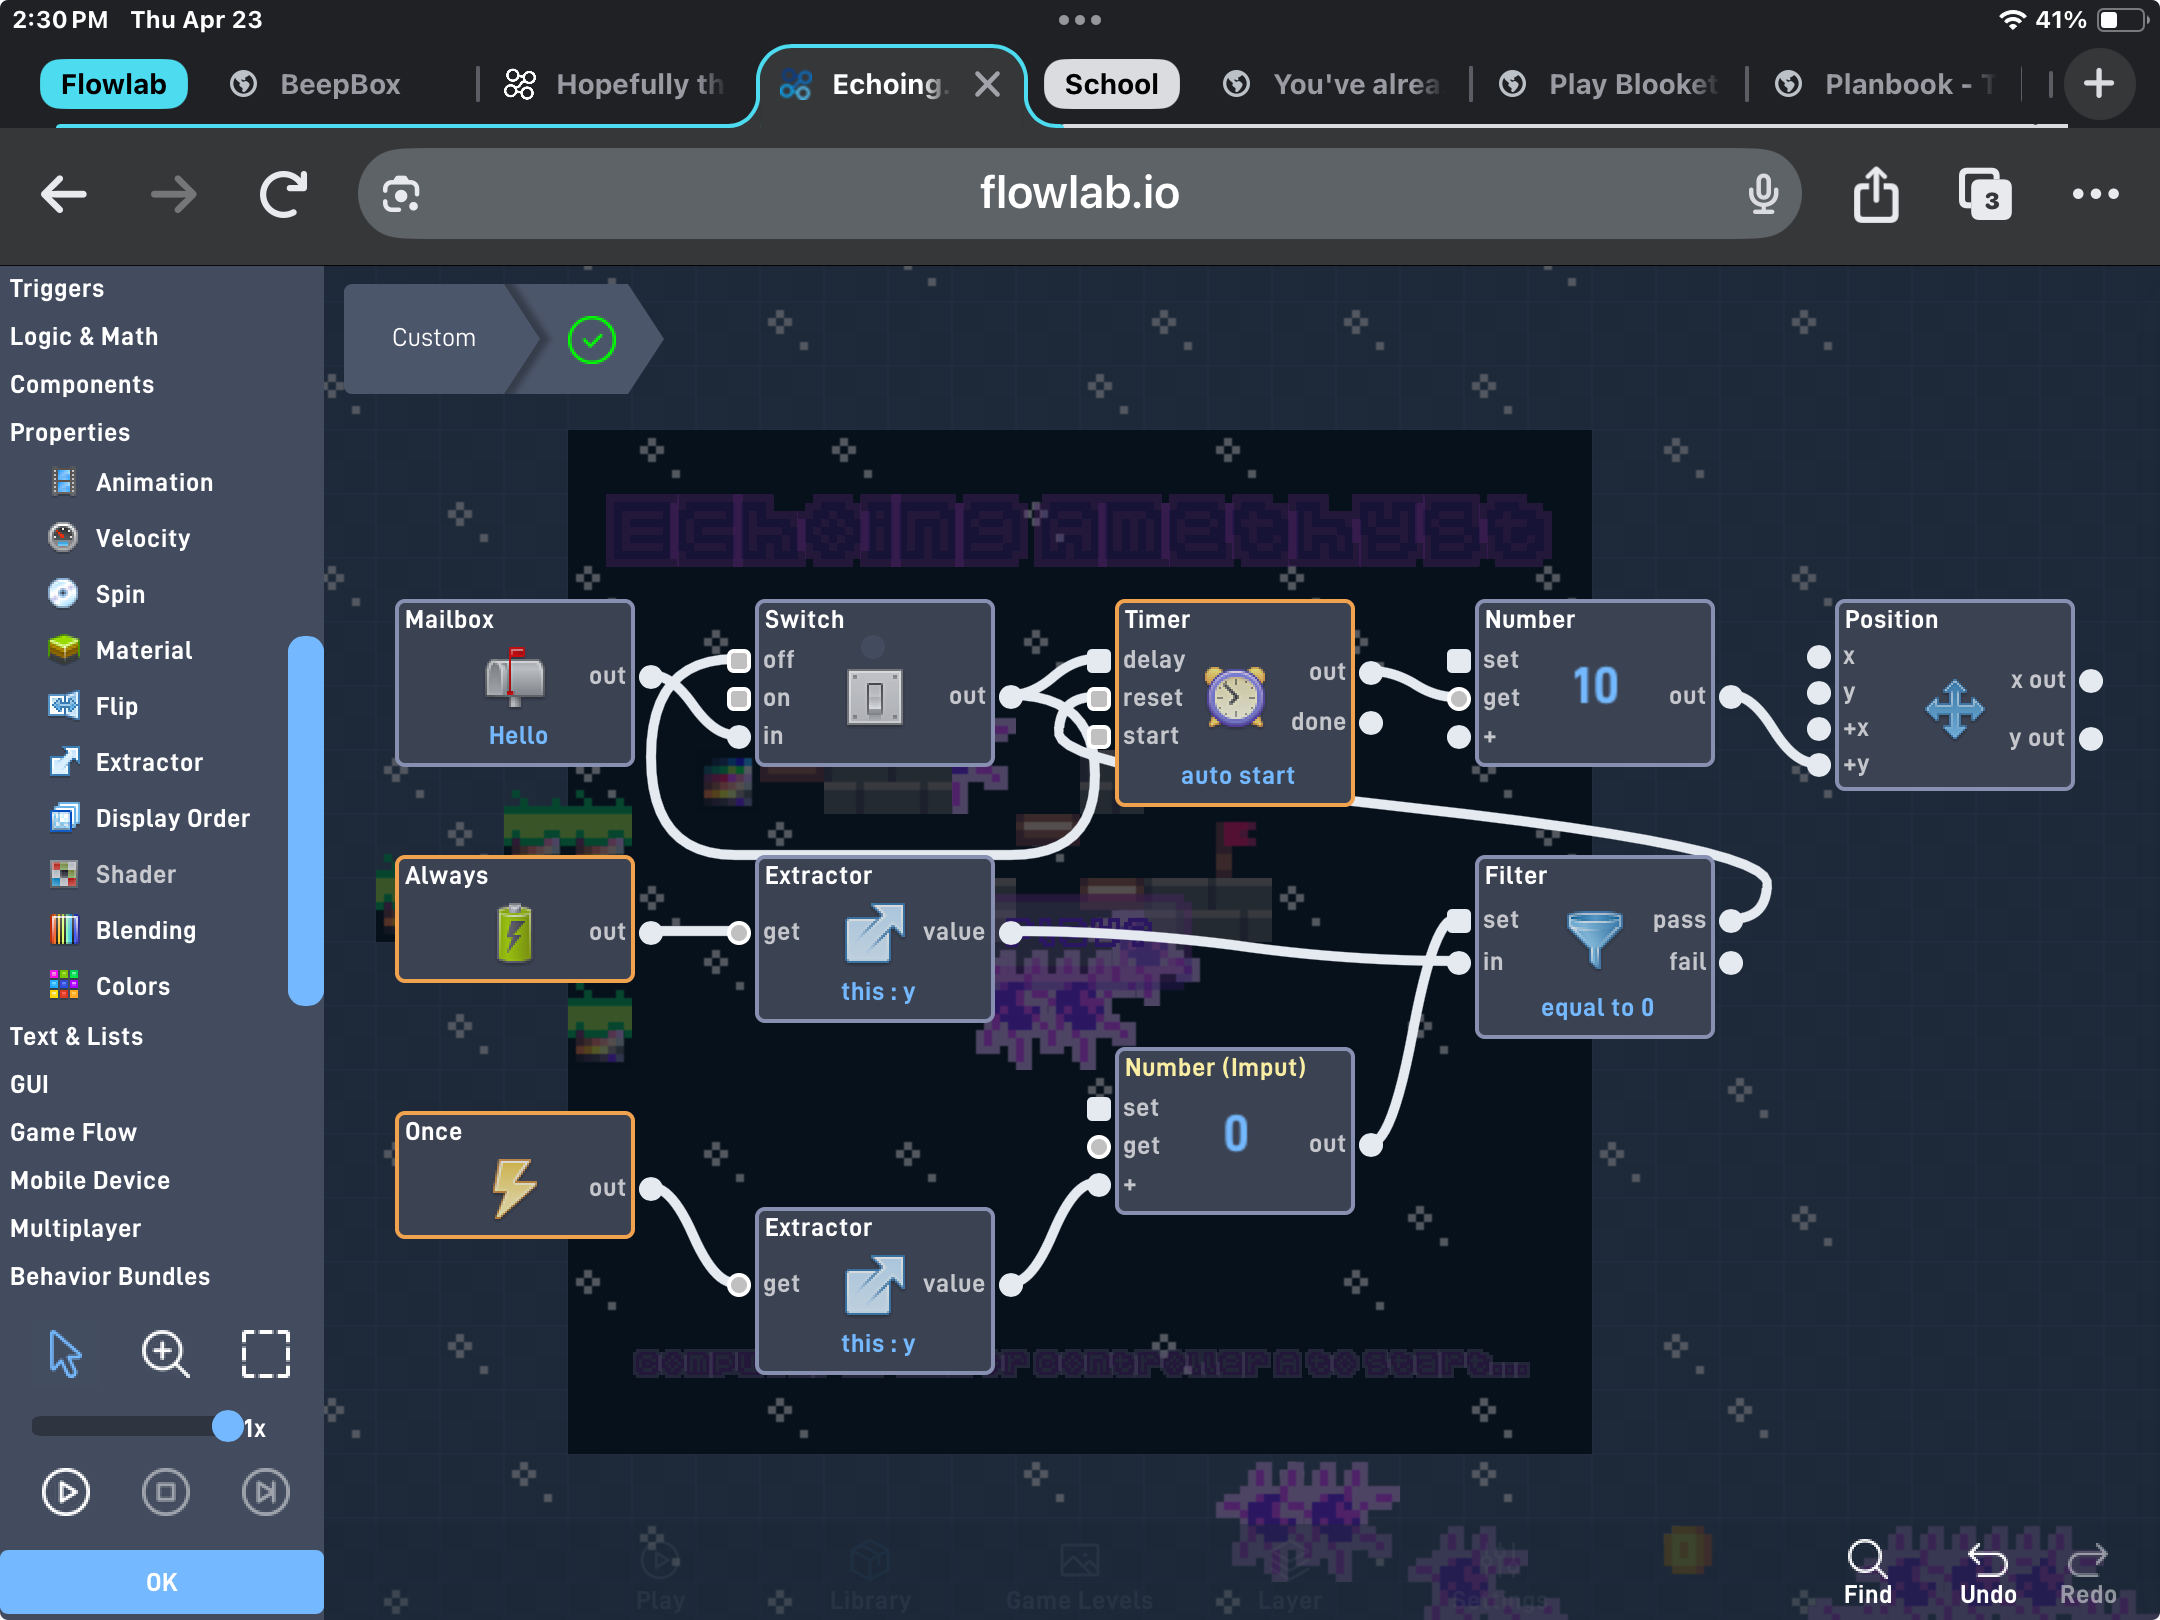
Task: Click the Redo arrow icon
Action: [2087, 1559]
